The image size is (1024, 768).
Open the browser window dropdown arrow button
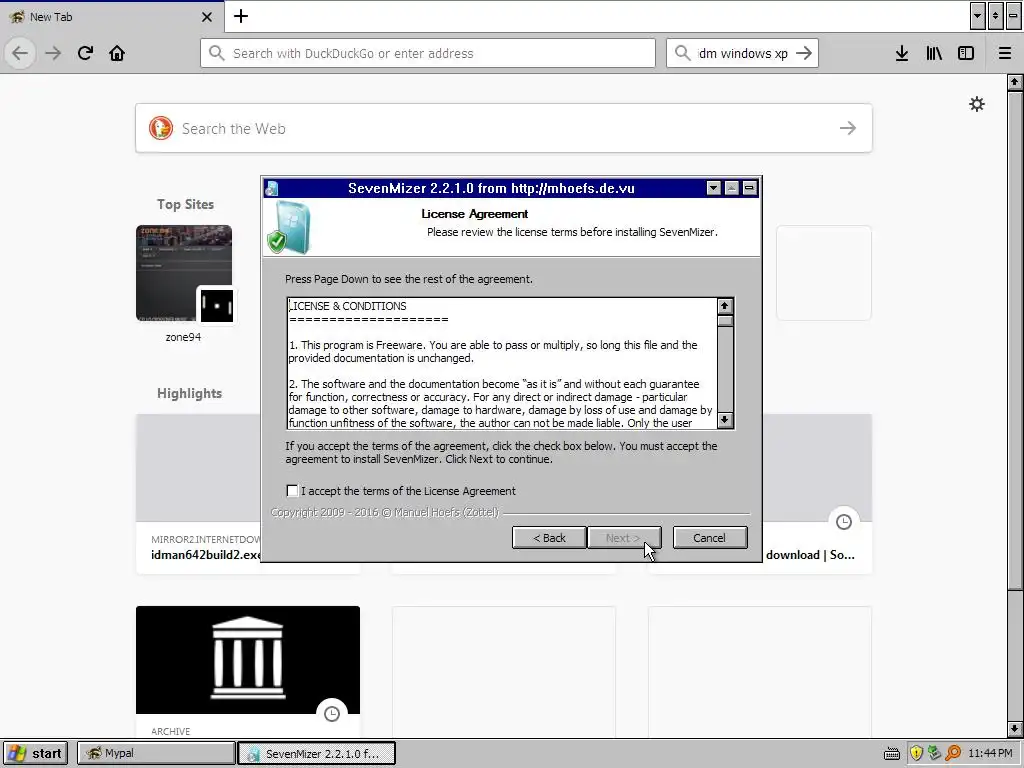tap(977, 16)
